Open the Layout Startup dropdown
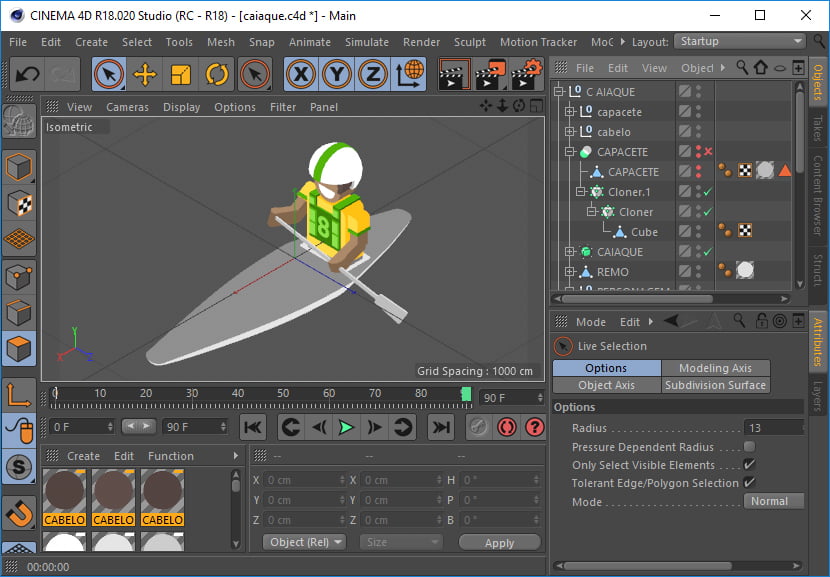This screenshot has width=830, height=577. tap(740, 41)
